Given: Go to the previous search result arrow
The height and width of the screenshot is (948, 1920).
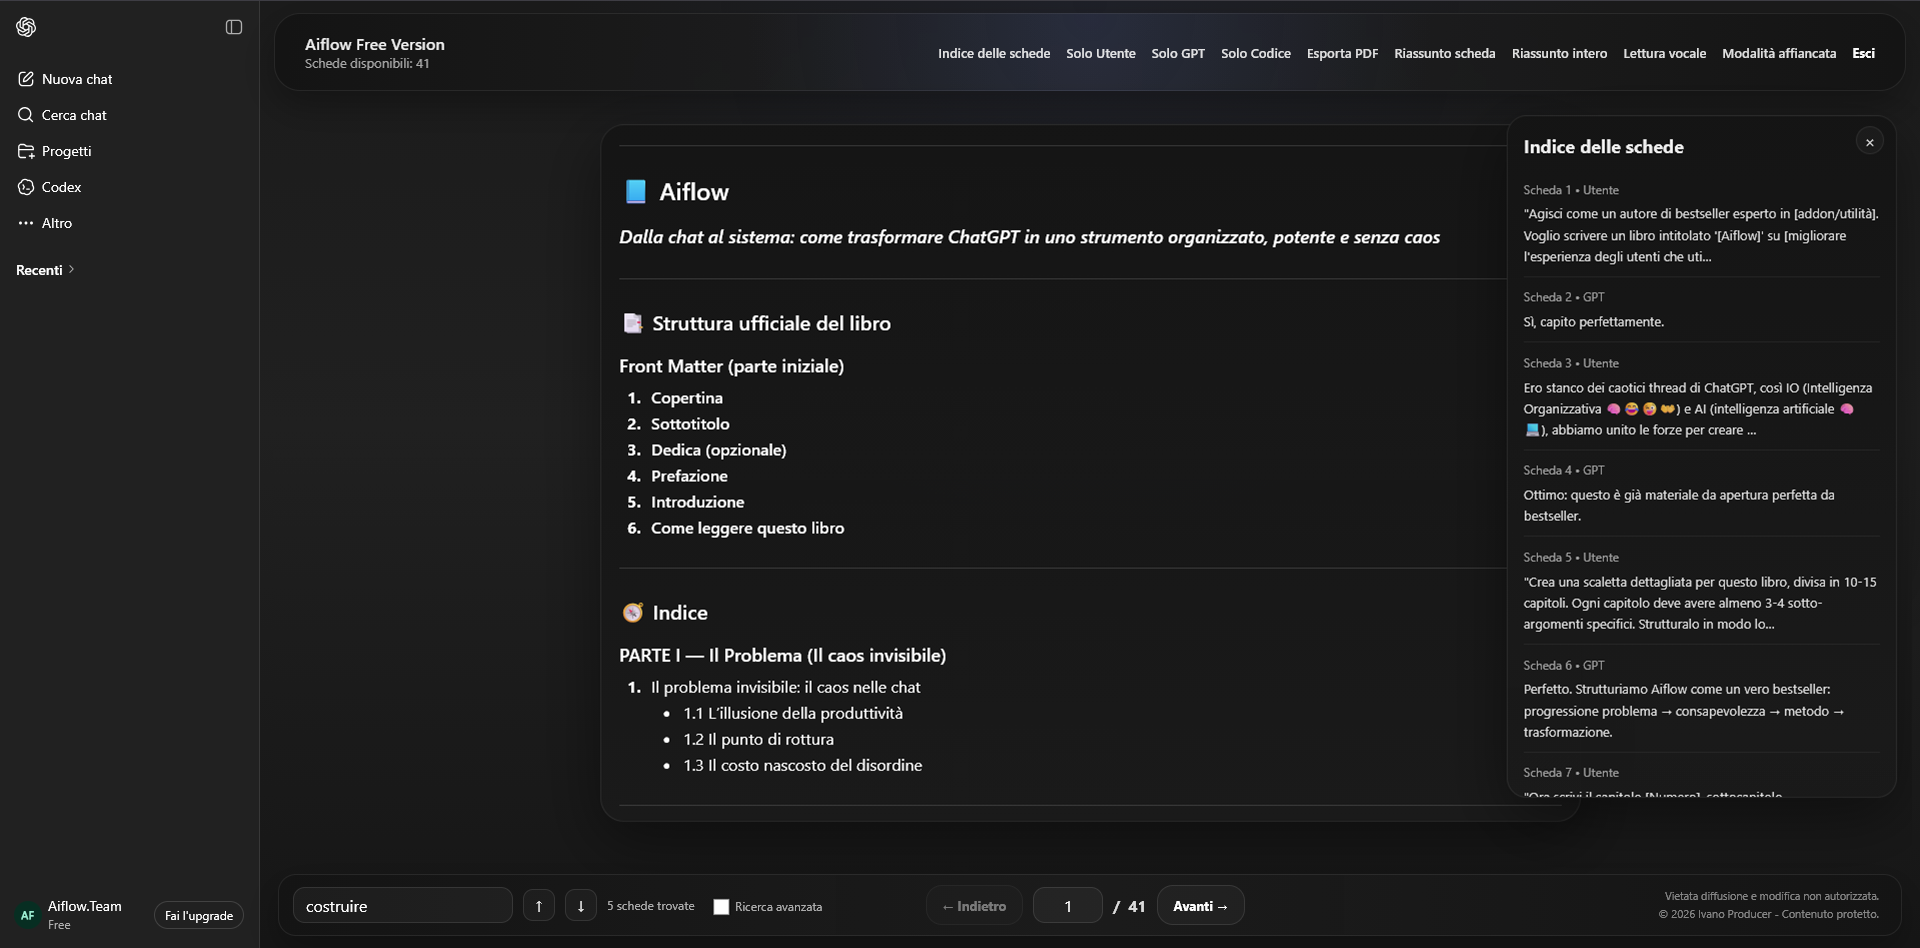Looking at the screenshot, I should point(539,906).
